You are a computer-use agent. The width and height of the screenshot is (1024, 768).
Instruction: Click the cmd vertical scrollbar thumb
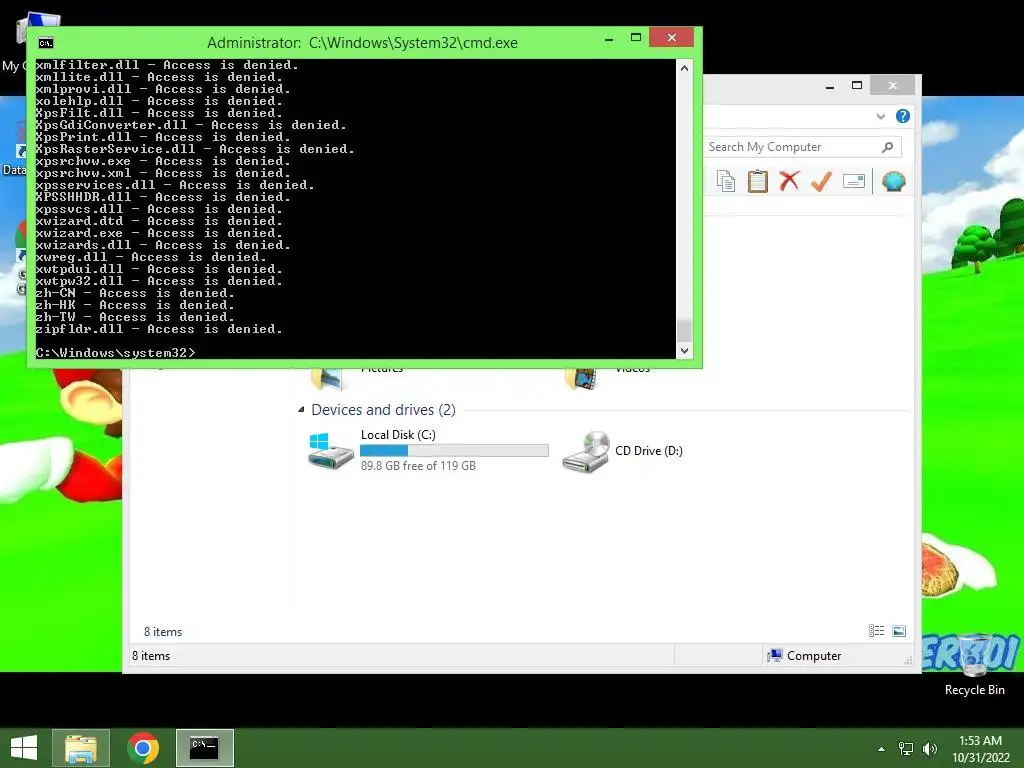tap(684, 330)
